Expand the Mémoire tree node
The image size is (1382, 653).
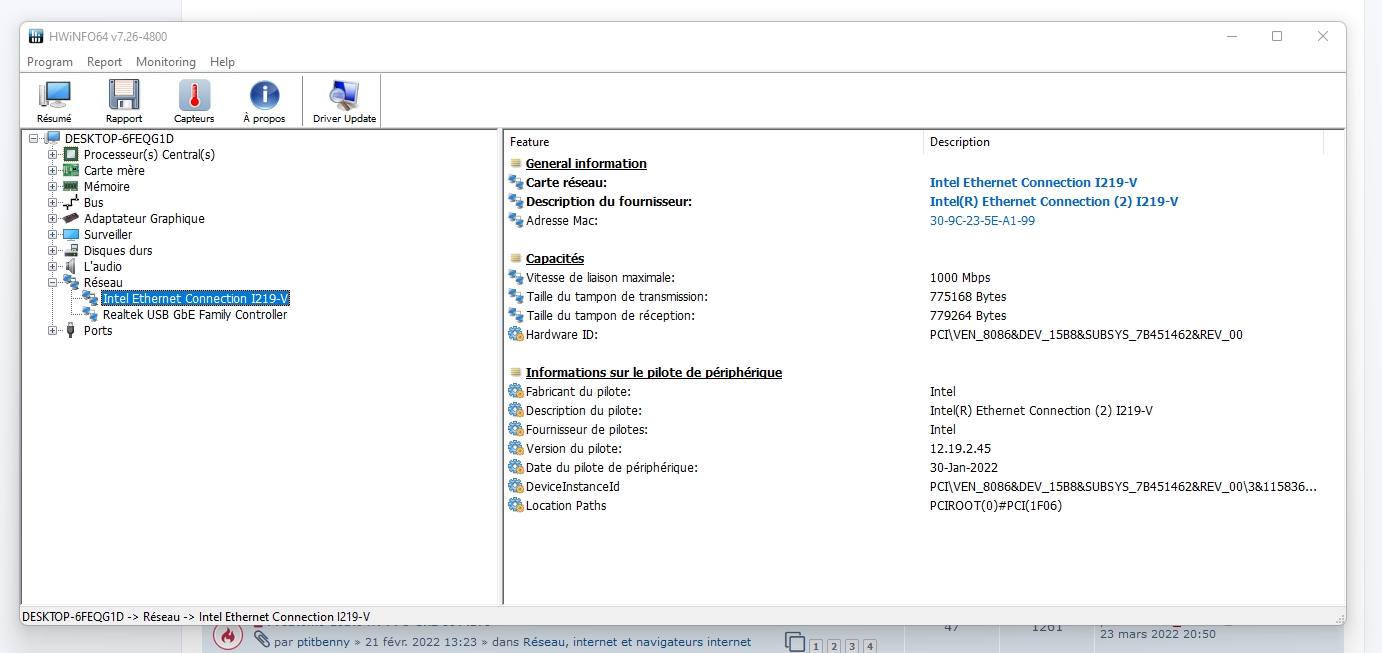[53, 187]
